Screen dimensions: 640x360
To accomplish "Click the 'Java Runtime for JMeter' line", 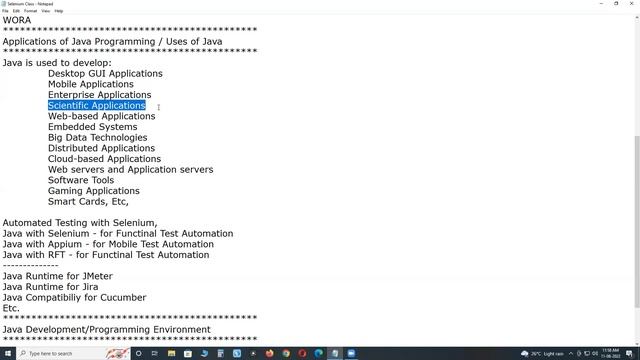I will coord(58,276).
